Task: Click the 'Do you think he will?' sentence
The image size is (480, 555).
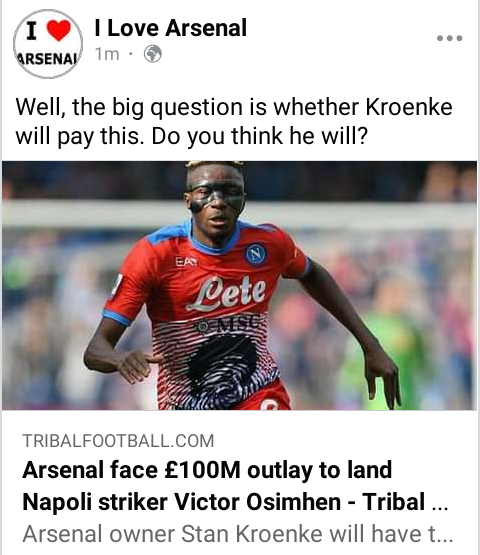Action: 260,136
